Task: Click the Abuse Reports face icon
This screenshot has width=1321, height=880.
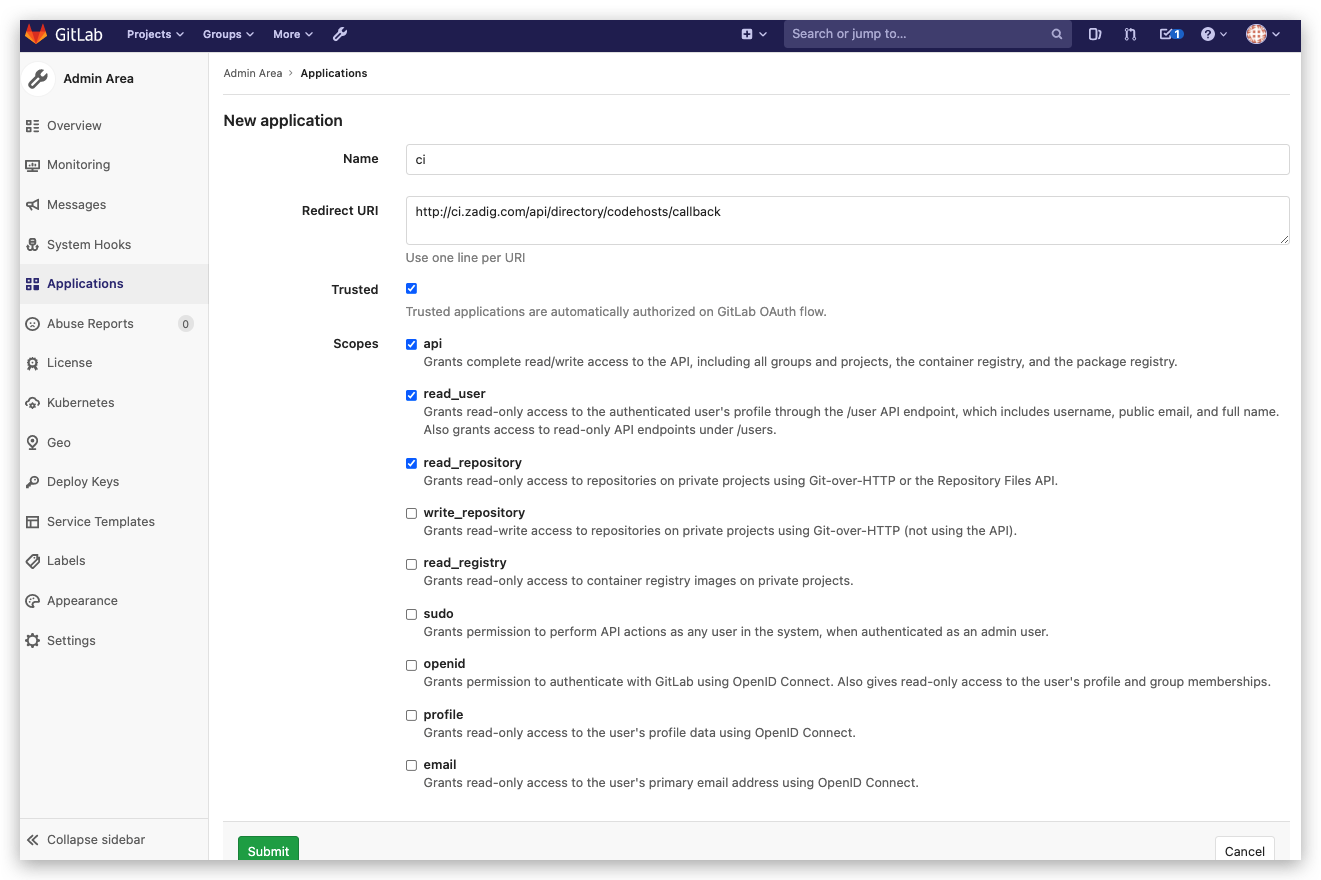Action: (x=32, y=324)
